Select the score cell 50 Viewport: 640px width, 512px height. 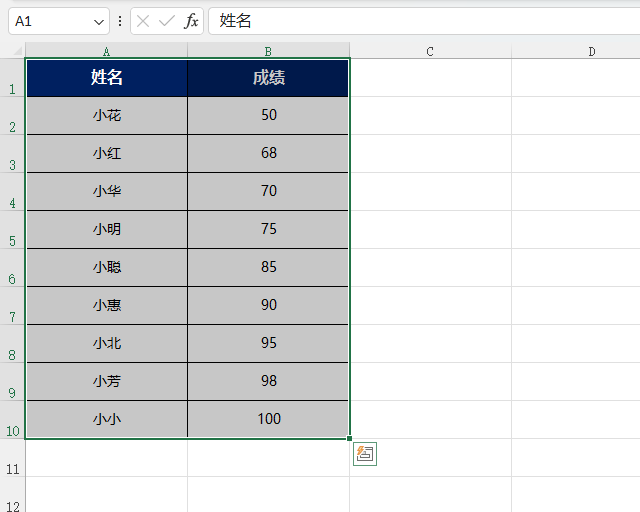[268, 116]
